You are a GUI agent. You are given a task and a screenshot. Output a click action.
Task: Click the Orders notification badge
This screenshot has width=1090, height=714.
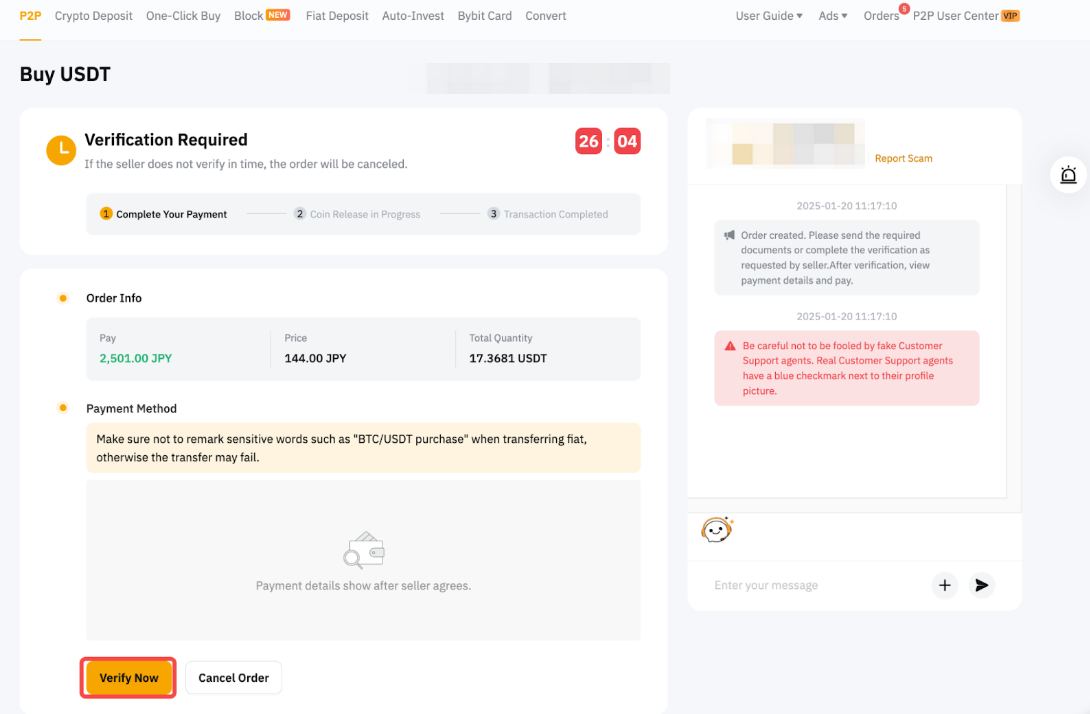tap(904, 9)
